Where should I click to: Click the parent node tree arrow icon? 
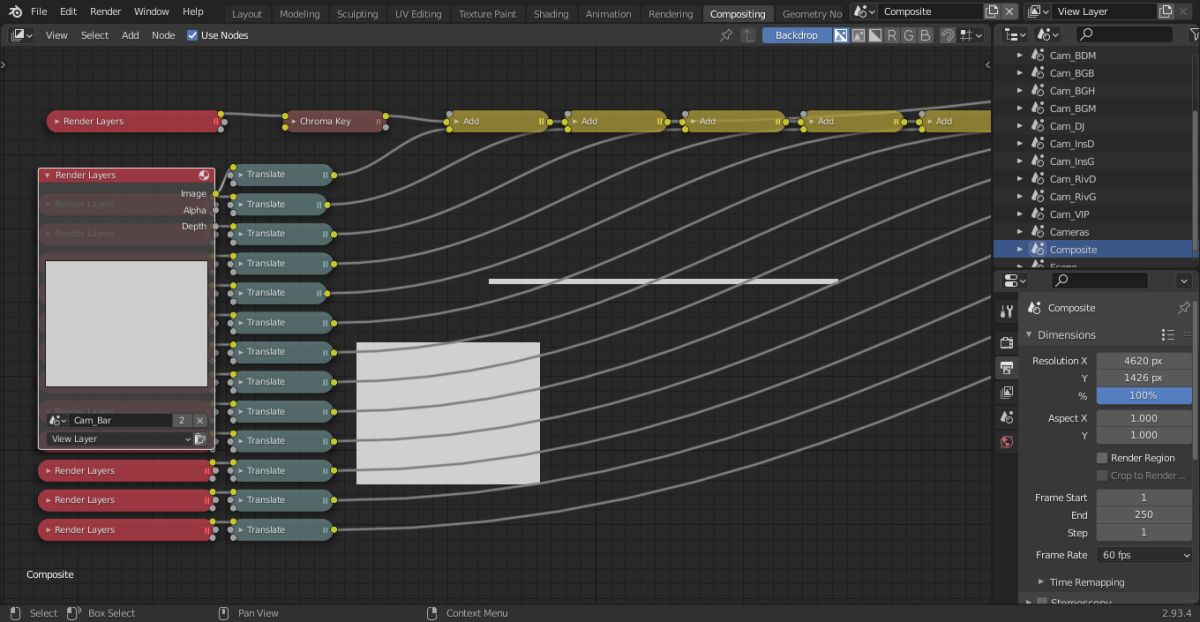(x=747, y=35)
